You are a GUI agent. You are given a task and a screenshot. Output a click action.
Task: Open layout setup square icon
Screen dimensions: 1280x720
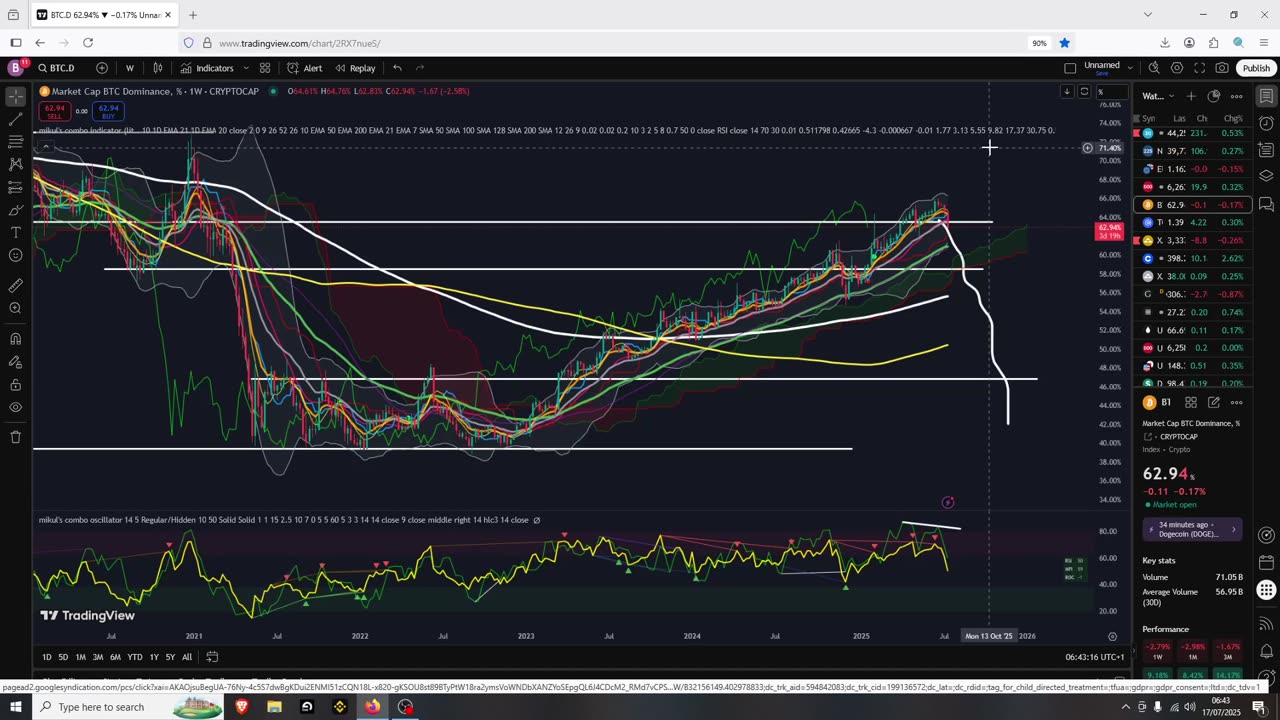[x=1070, y=68]
